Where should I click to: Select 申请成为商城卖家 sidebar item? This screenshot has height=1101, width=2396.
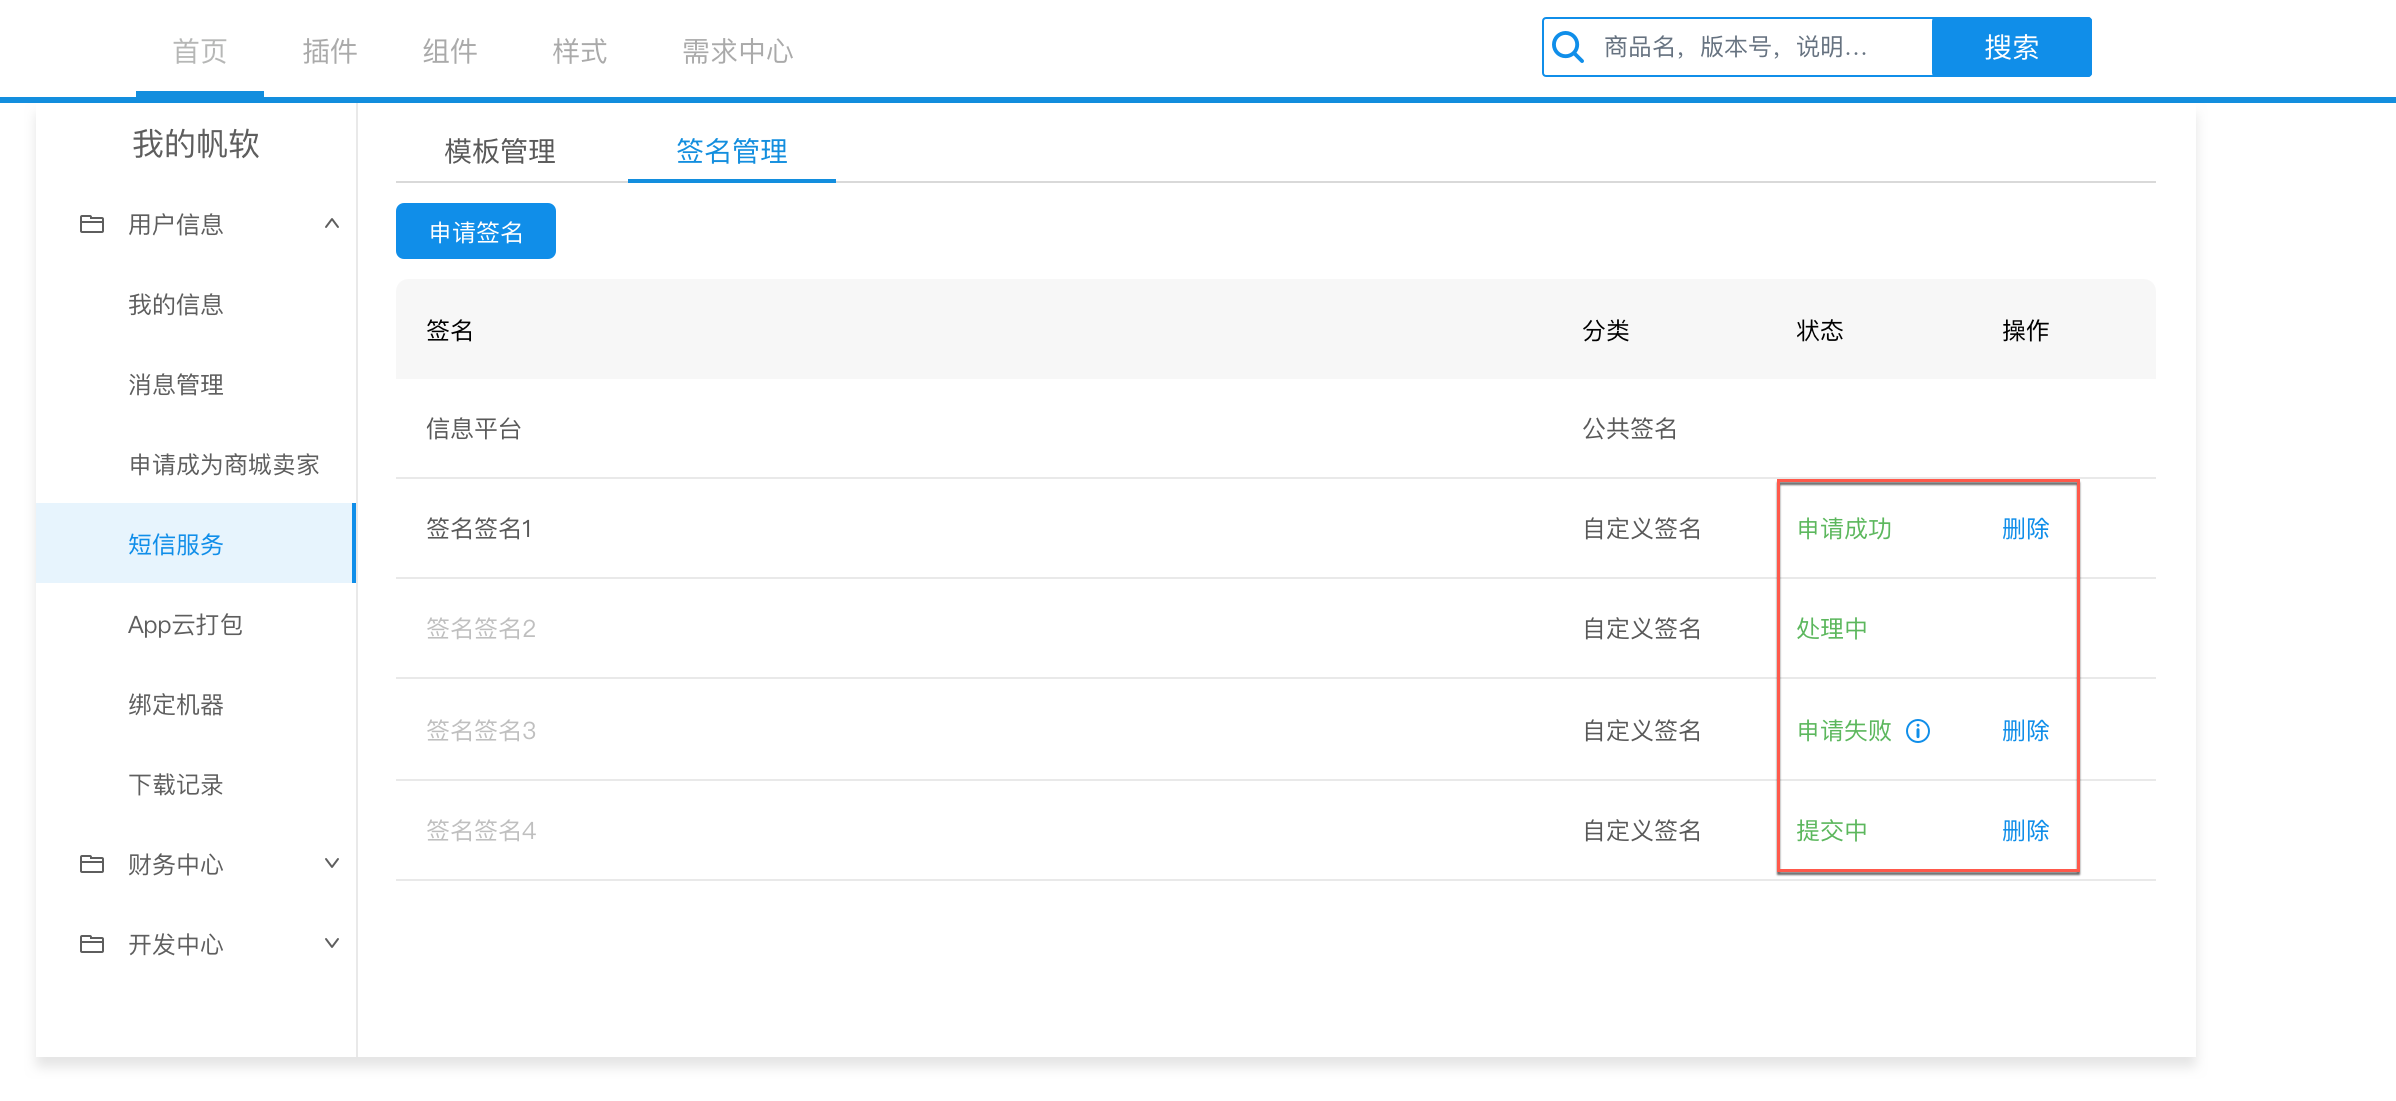224,465
